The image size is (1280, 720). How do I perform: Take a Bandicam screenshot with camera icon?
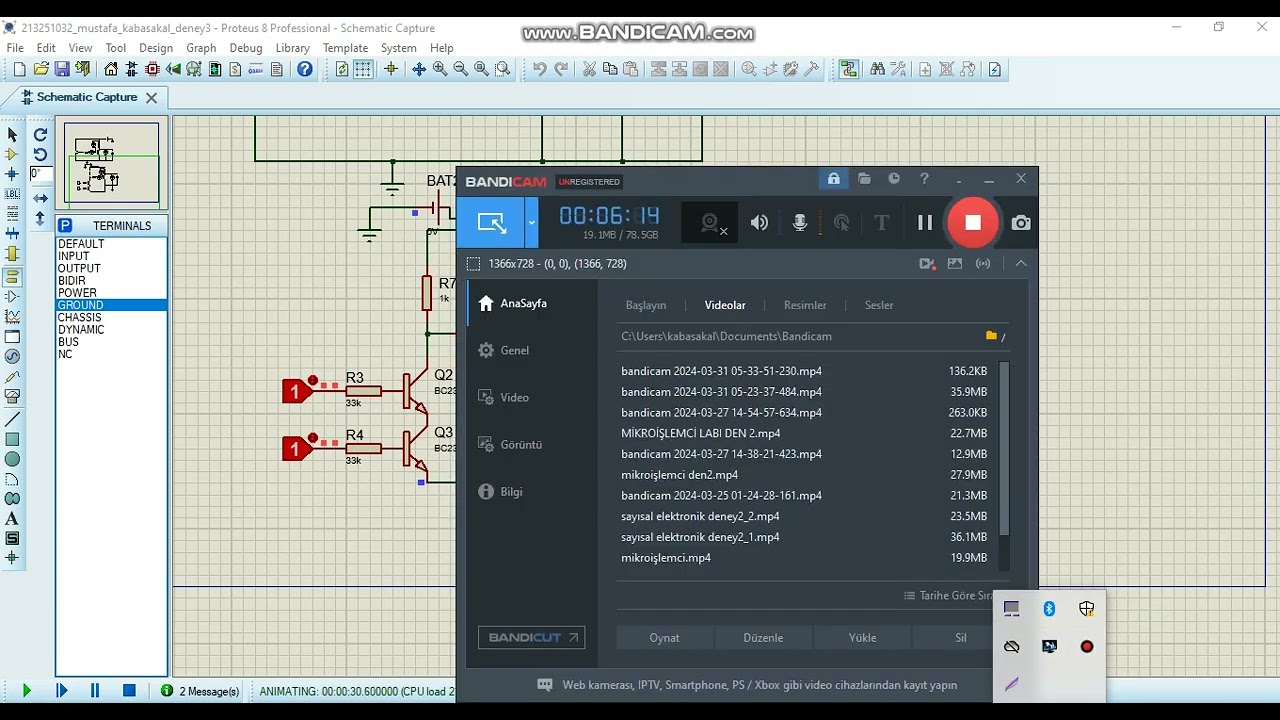[1020, 223]
